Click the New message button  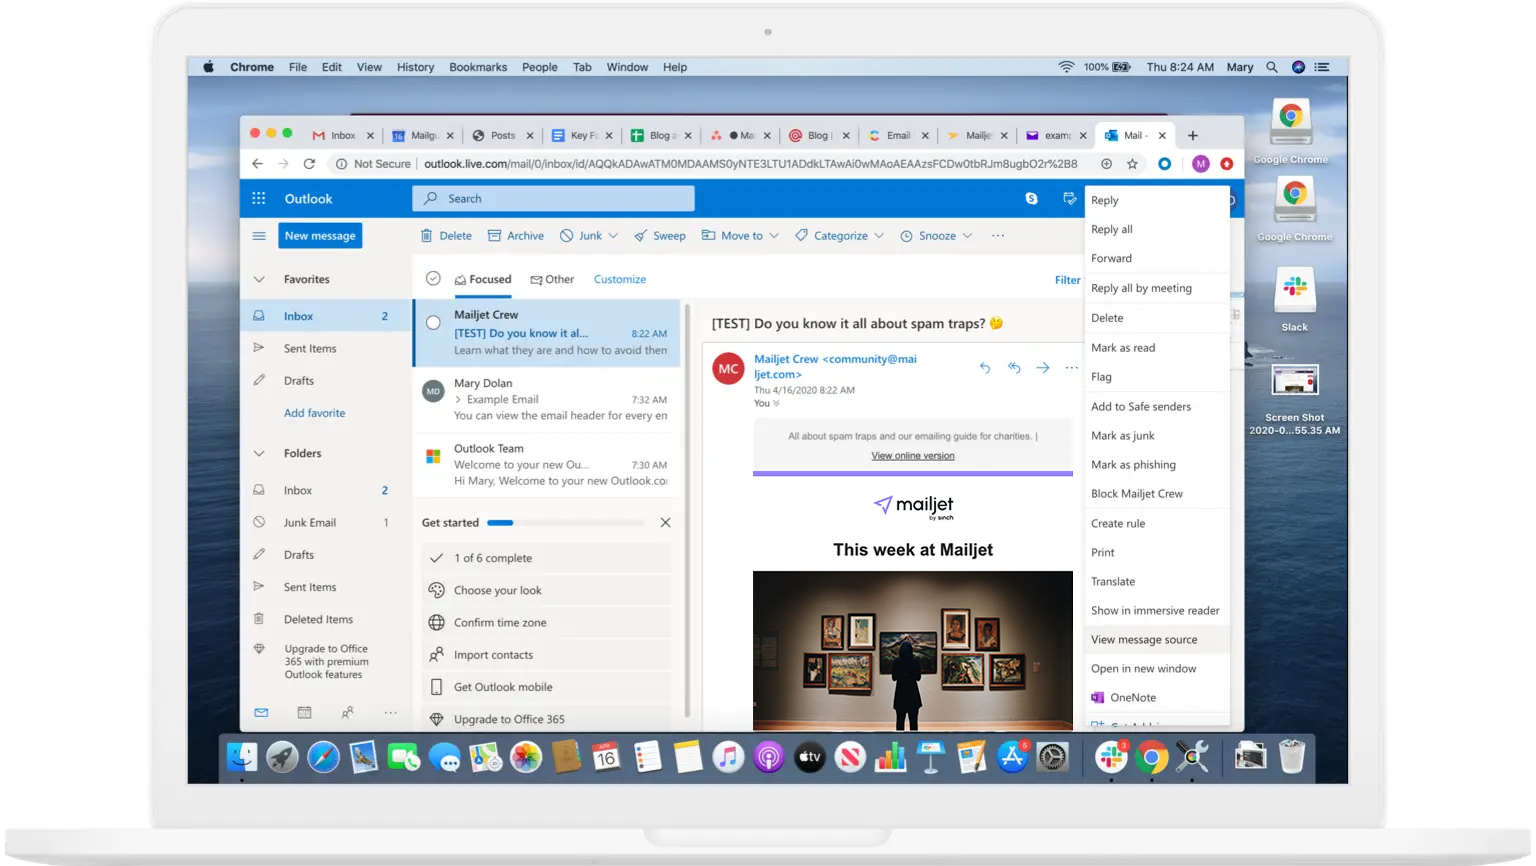(320, 236)
